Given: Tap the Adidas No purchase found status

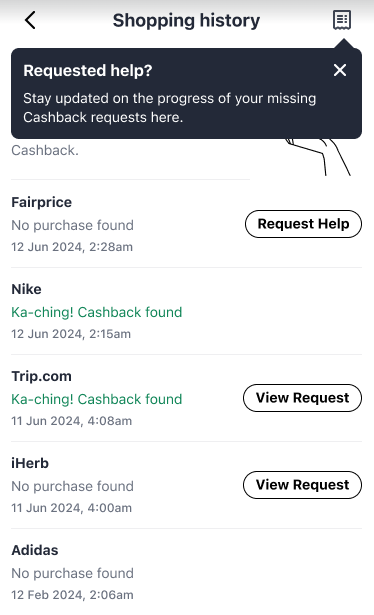Looking at the screenshot, I should pyautogui.click(x=73, y=573).
